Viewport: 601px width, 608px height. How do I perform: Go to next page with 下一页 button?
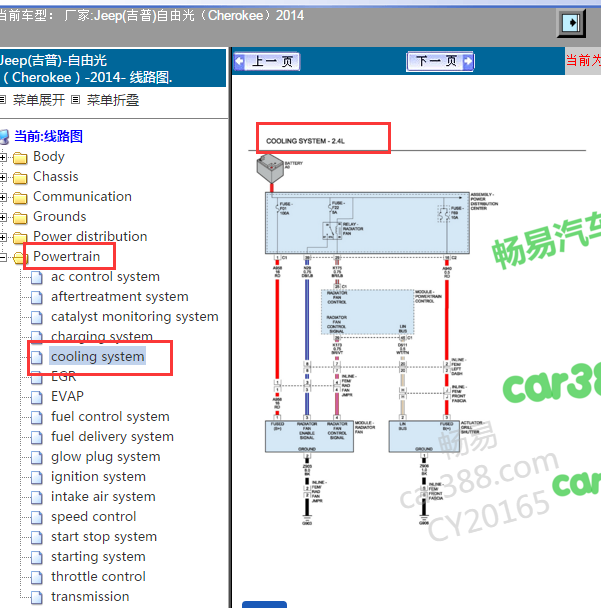click(440, 61)
